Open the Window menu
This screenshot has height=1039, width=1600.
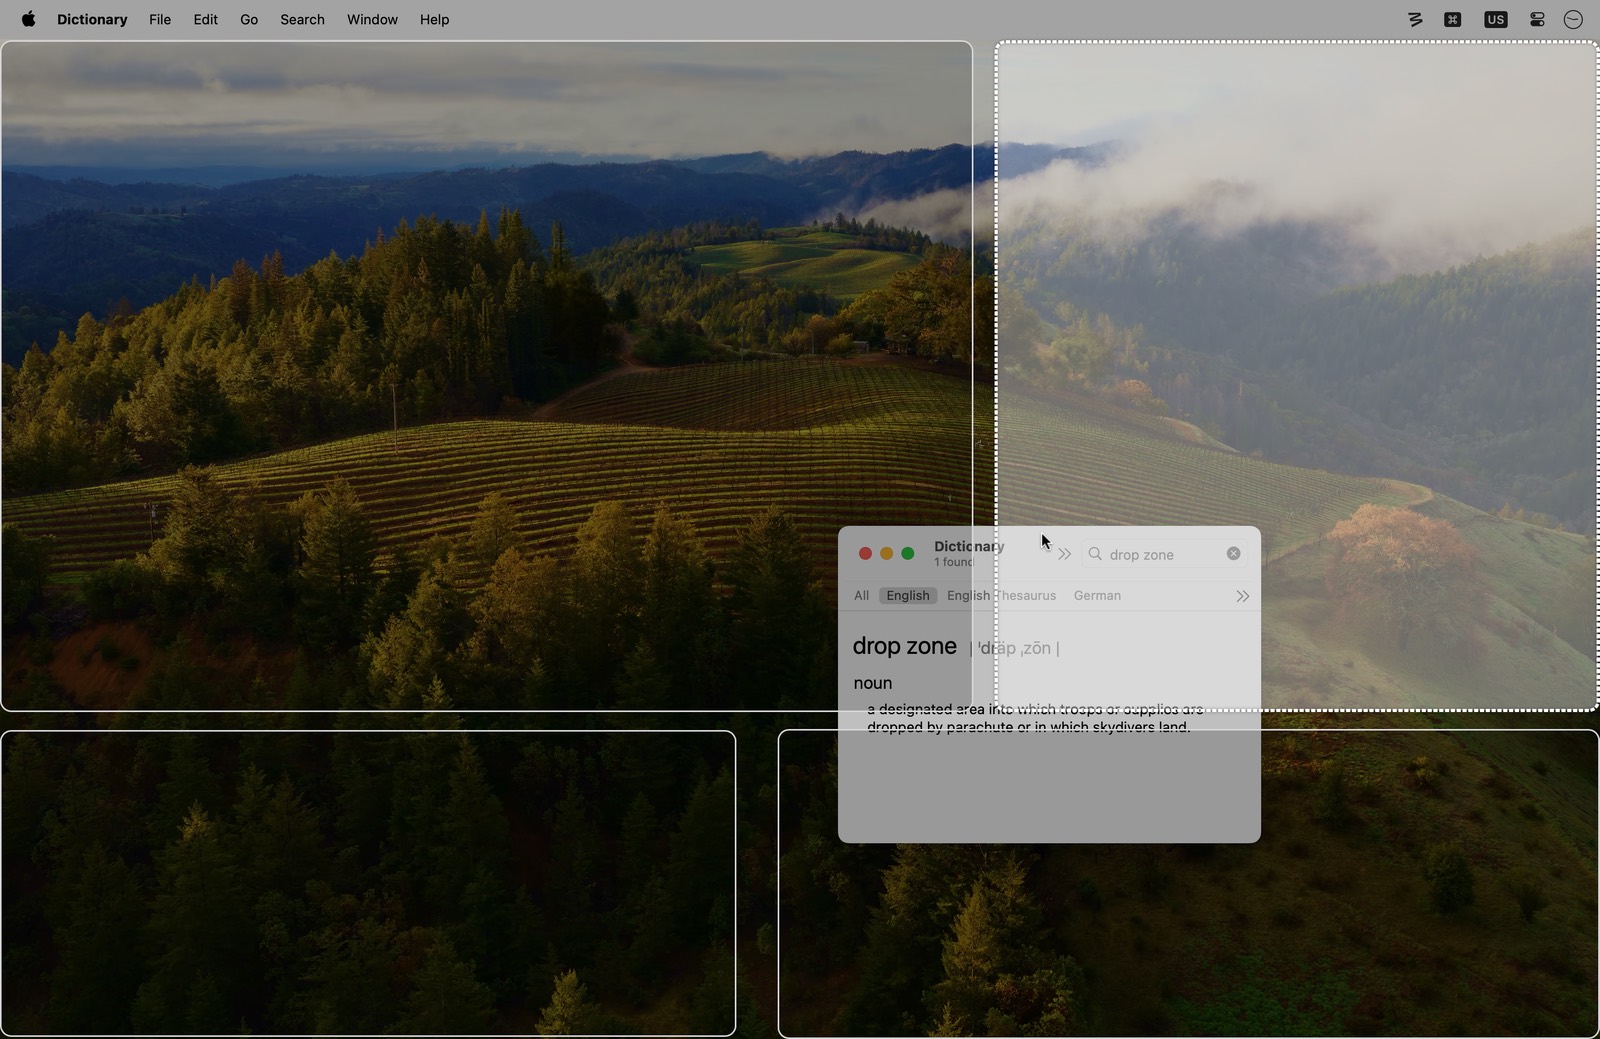(372, 19)
